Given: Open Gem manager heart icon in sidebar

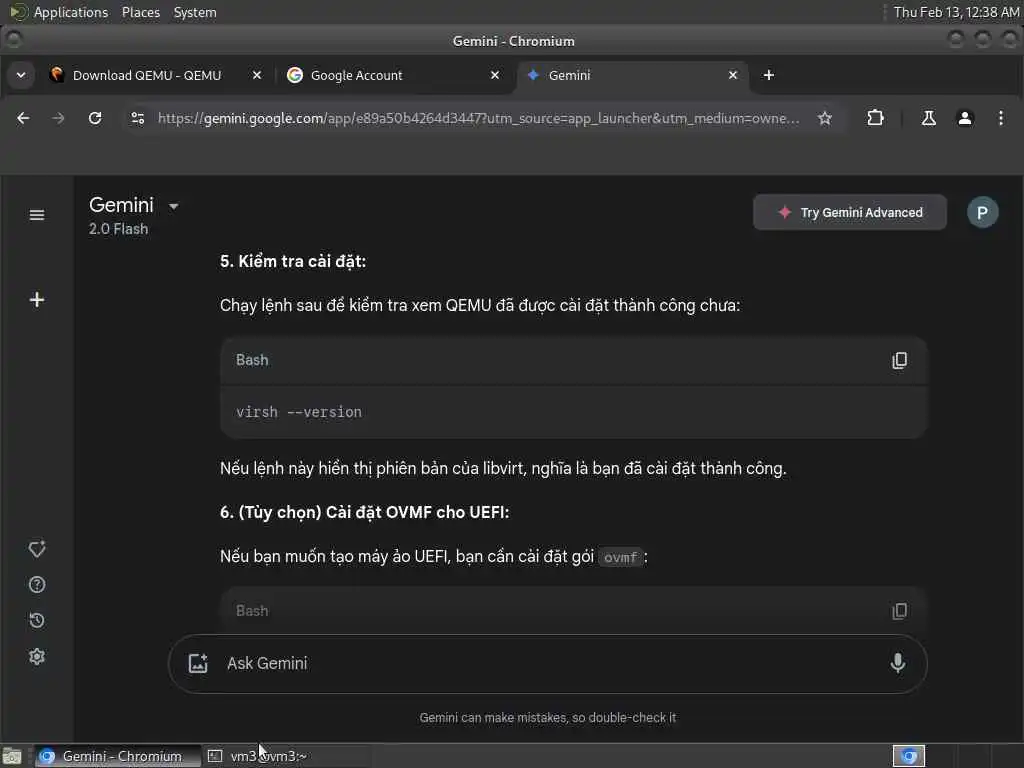Looking at the screenshot, I should 37,549.
